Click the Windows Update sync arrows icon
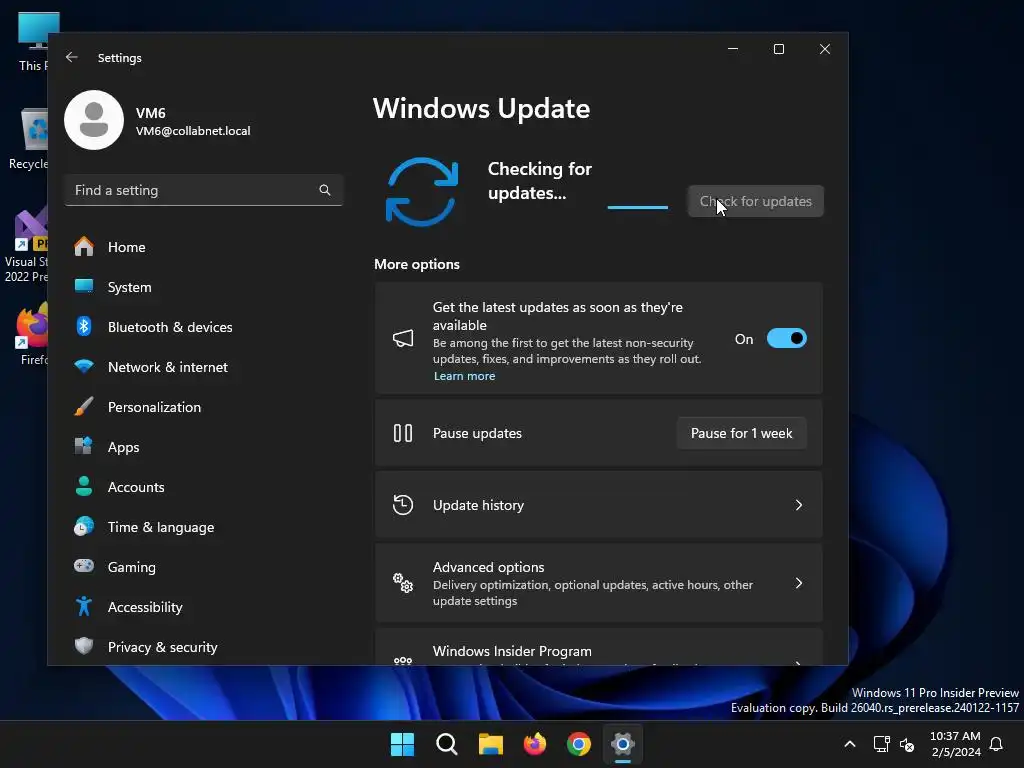The image size is (1024, 768). 422,192
